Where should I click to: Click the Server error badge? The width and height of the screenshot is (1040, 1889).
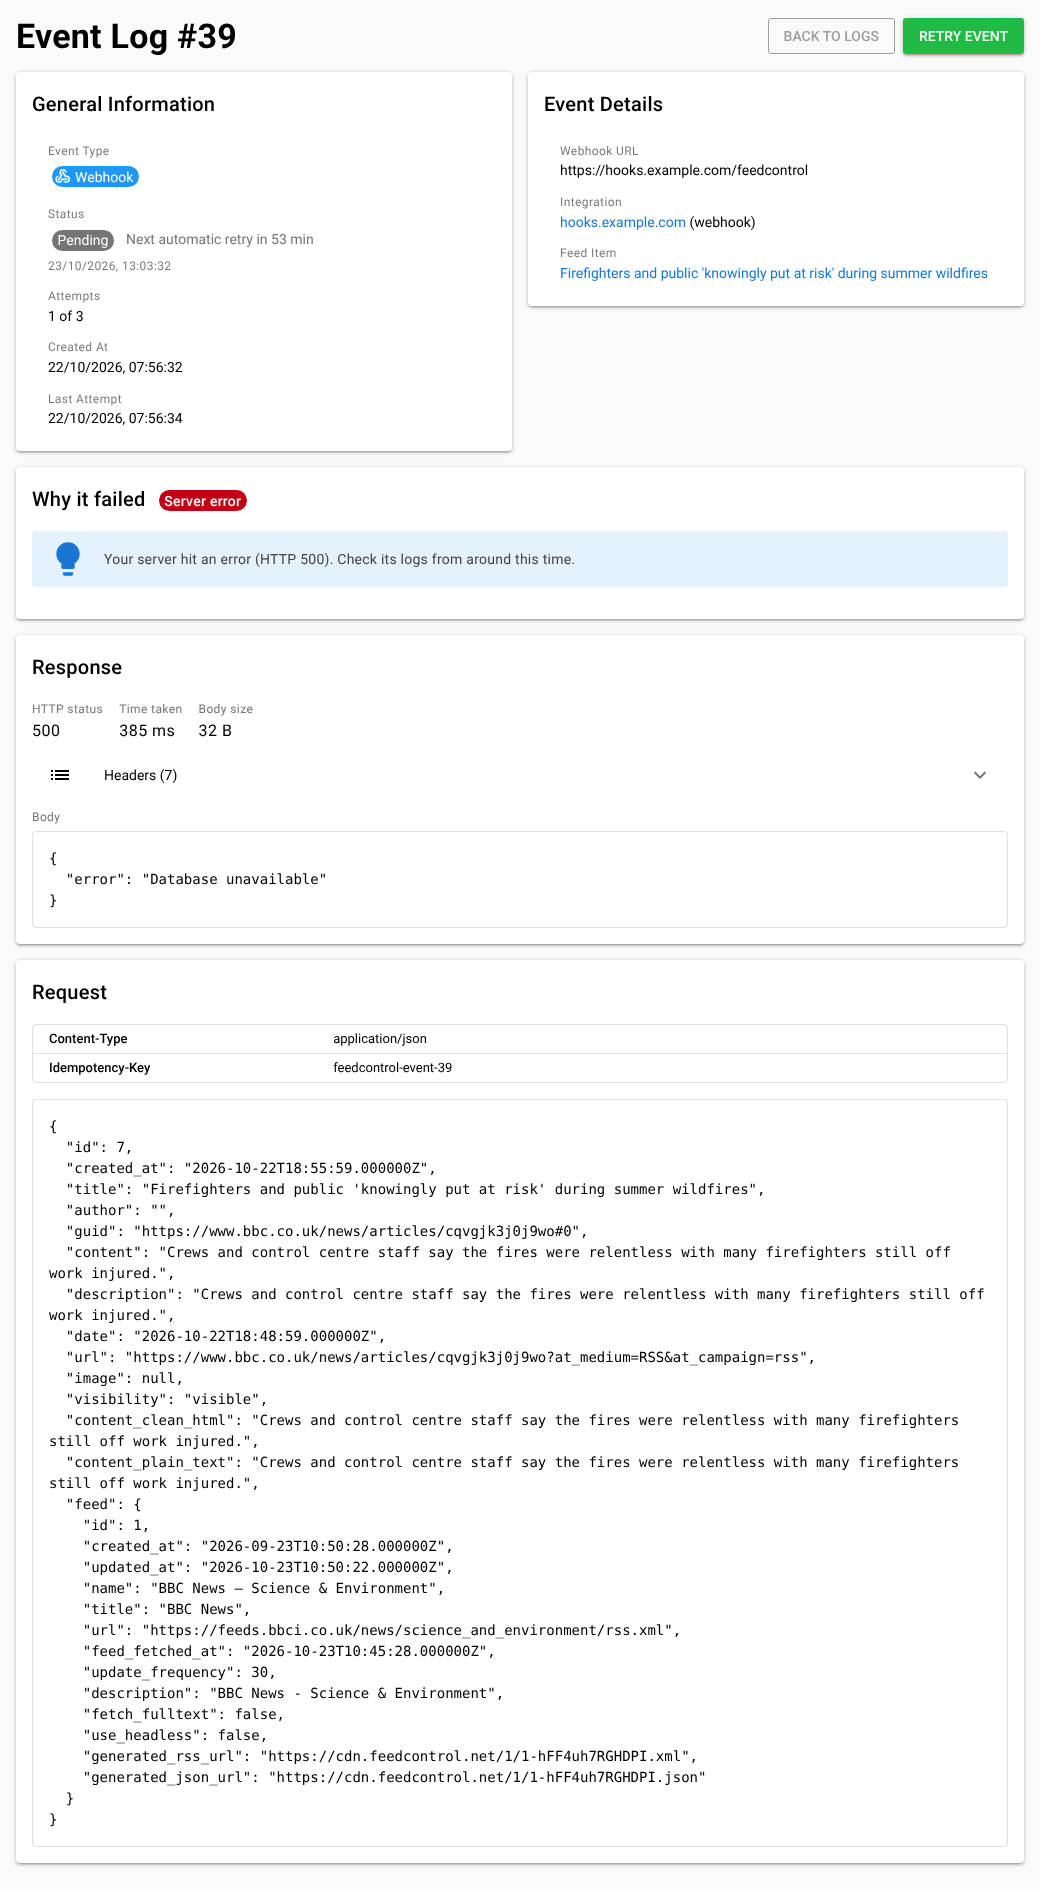click(203, 501)
